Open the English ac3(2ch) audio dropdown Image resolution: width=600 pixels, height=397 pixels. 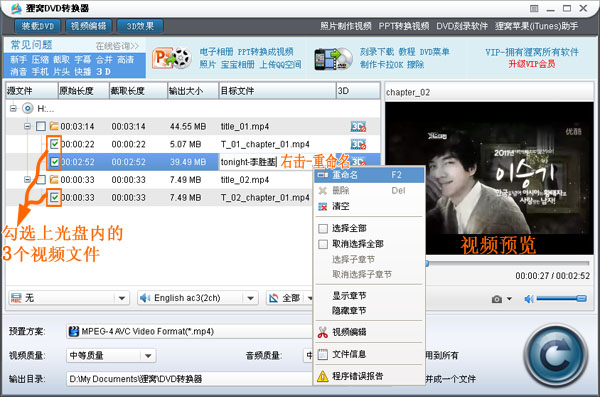pos(197,298)
